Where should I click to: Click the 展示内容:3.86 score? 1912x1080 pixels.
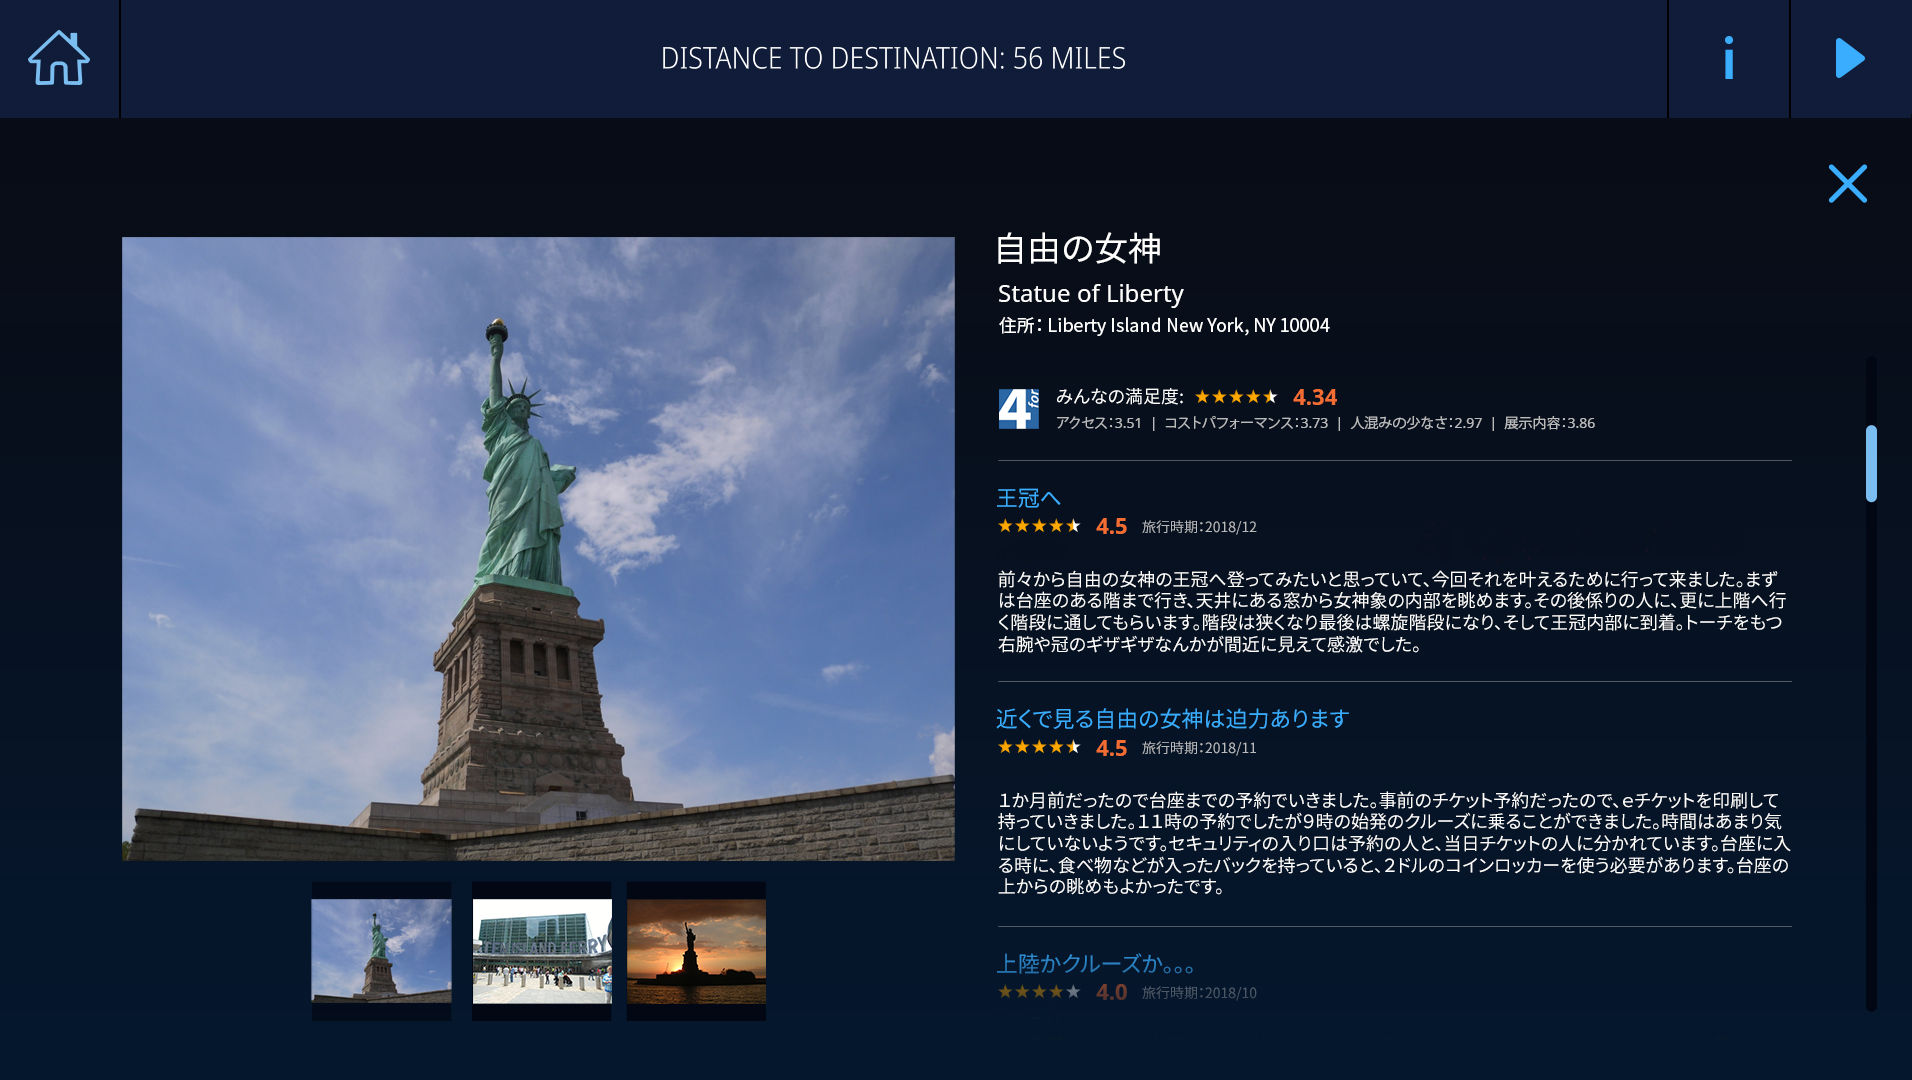pos(1549,423)
